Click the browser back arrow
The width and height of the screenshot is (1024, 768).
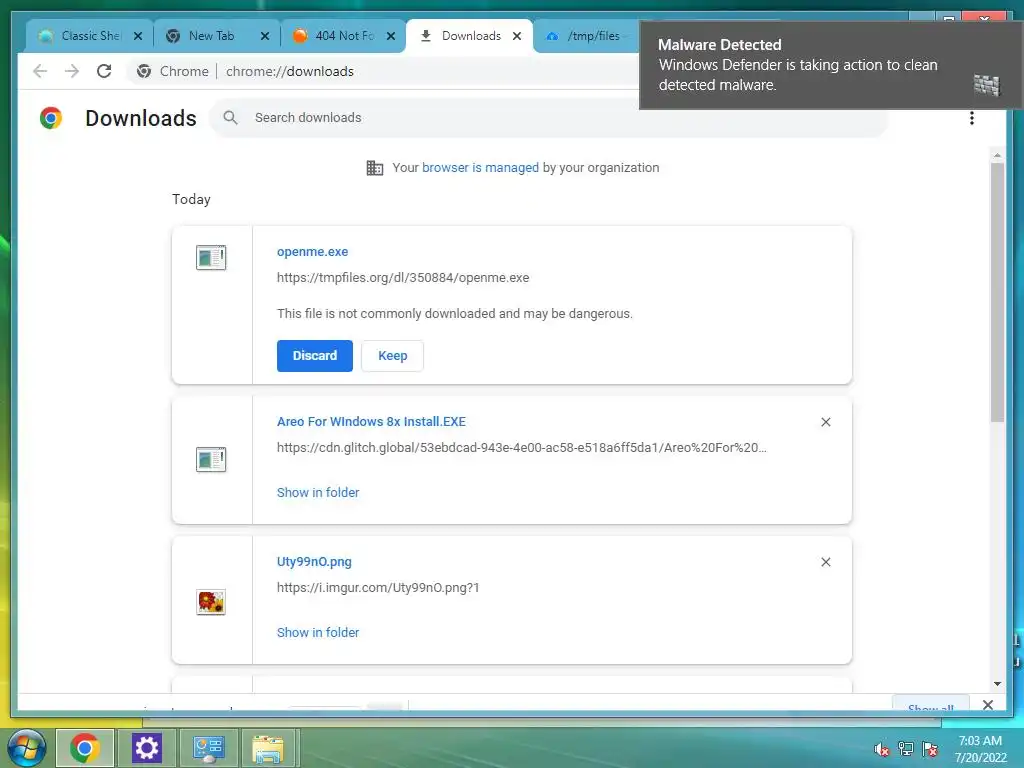40,71
